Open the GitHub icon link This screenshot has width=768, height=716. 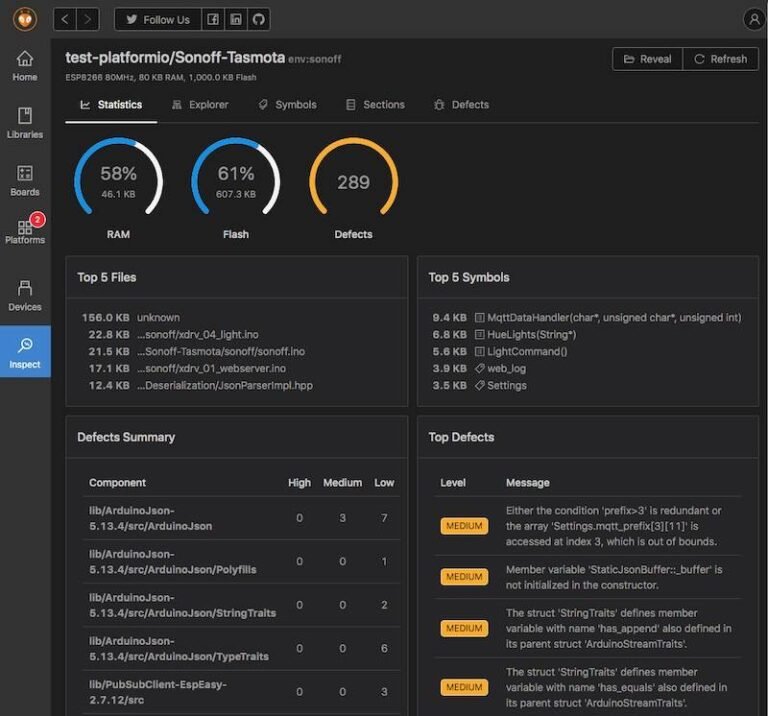(259, 20)
